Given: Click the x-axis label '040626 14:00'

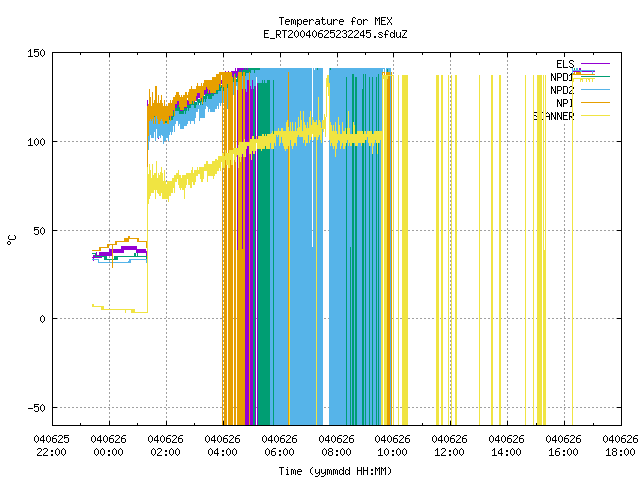Looking at the screenshot, I should (507, 446).
